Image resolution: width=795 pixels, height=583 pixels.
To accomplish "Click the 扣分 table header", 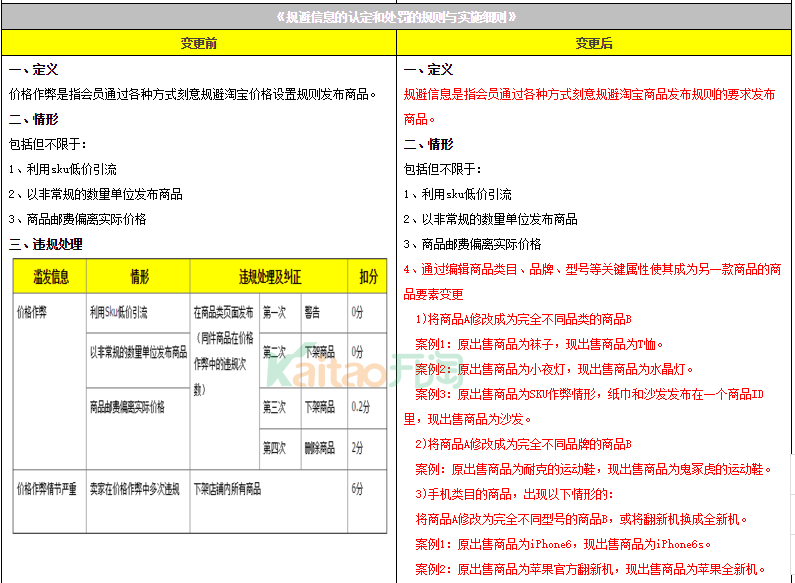I will [x=368, y=277].
